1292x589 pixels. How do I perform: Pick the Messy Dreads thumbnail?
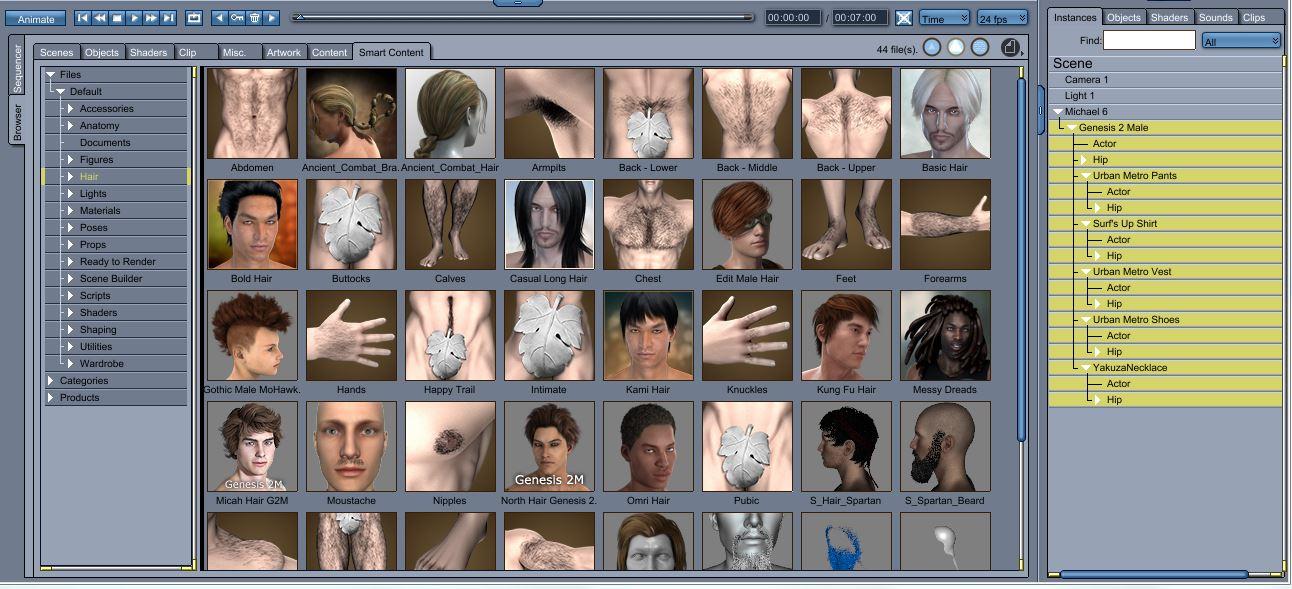coord(945,336)
